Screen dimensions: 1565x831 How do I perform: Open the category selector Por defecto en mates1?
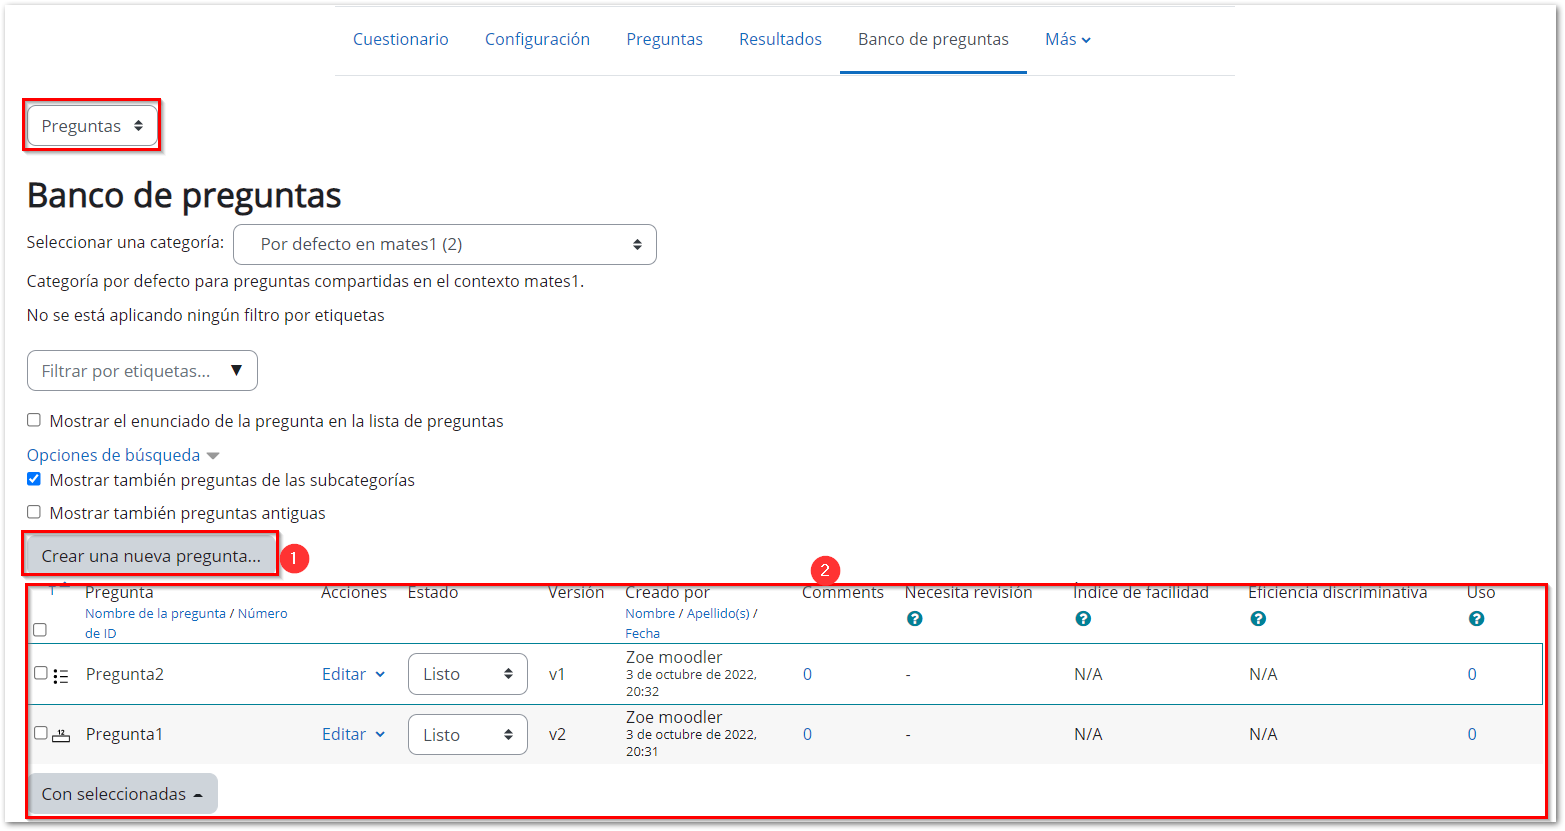pyautogui.click(x=445, y=244)
